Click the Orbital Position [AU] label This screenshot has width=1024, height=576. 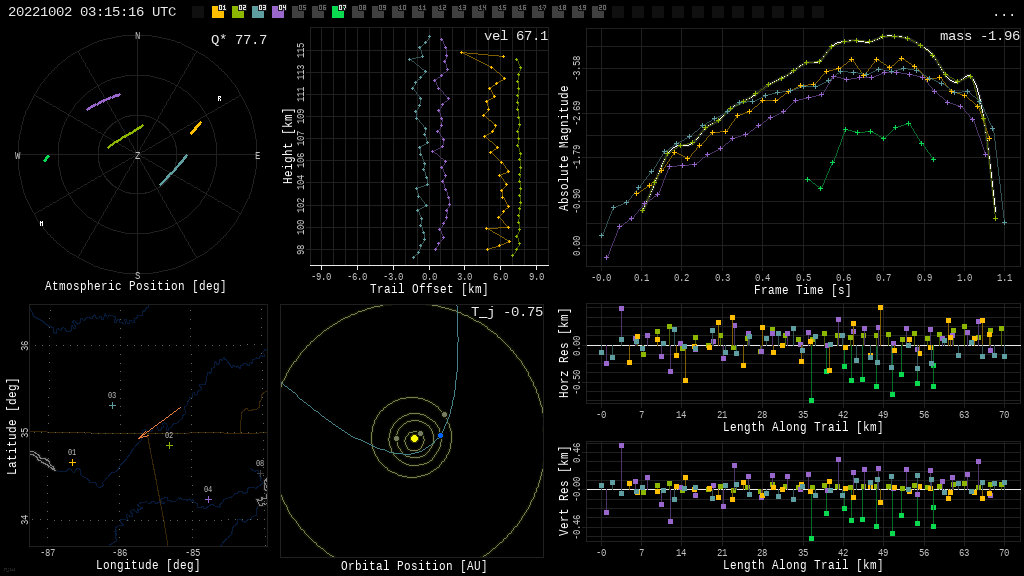point(414,566)
